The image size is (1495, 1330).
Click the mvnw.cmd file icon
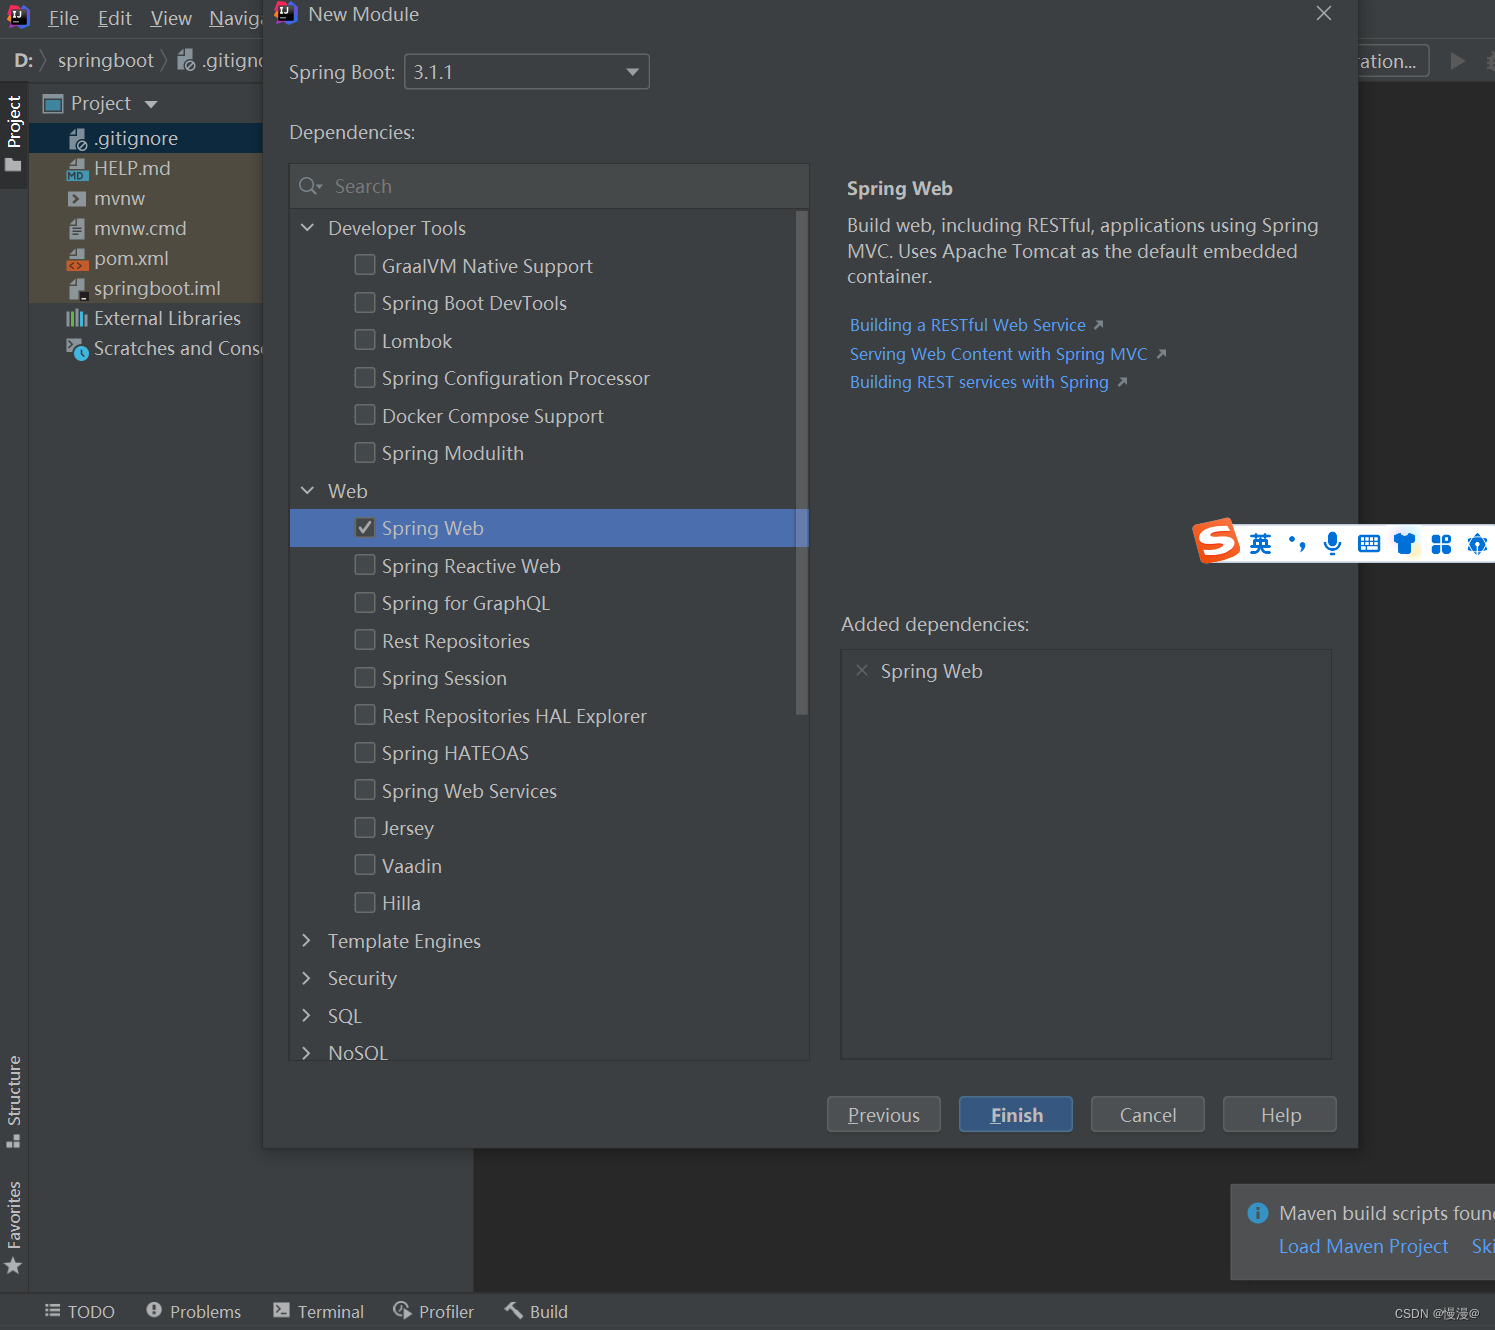click(77, 229)
